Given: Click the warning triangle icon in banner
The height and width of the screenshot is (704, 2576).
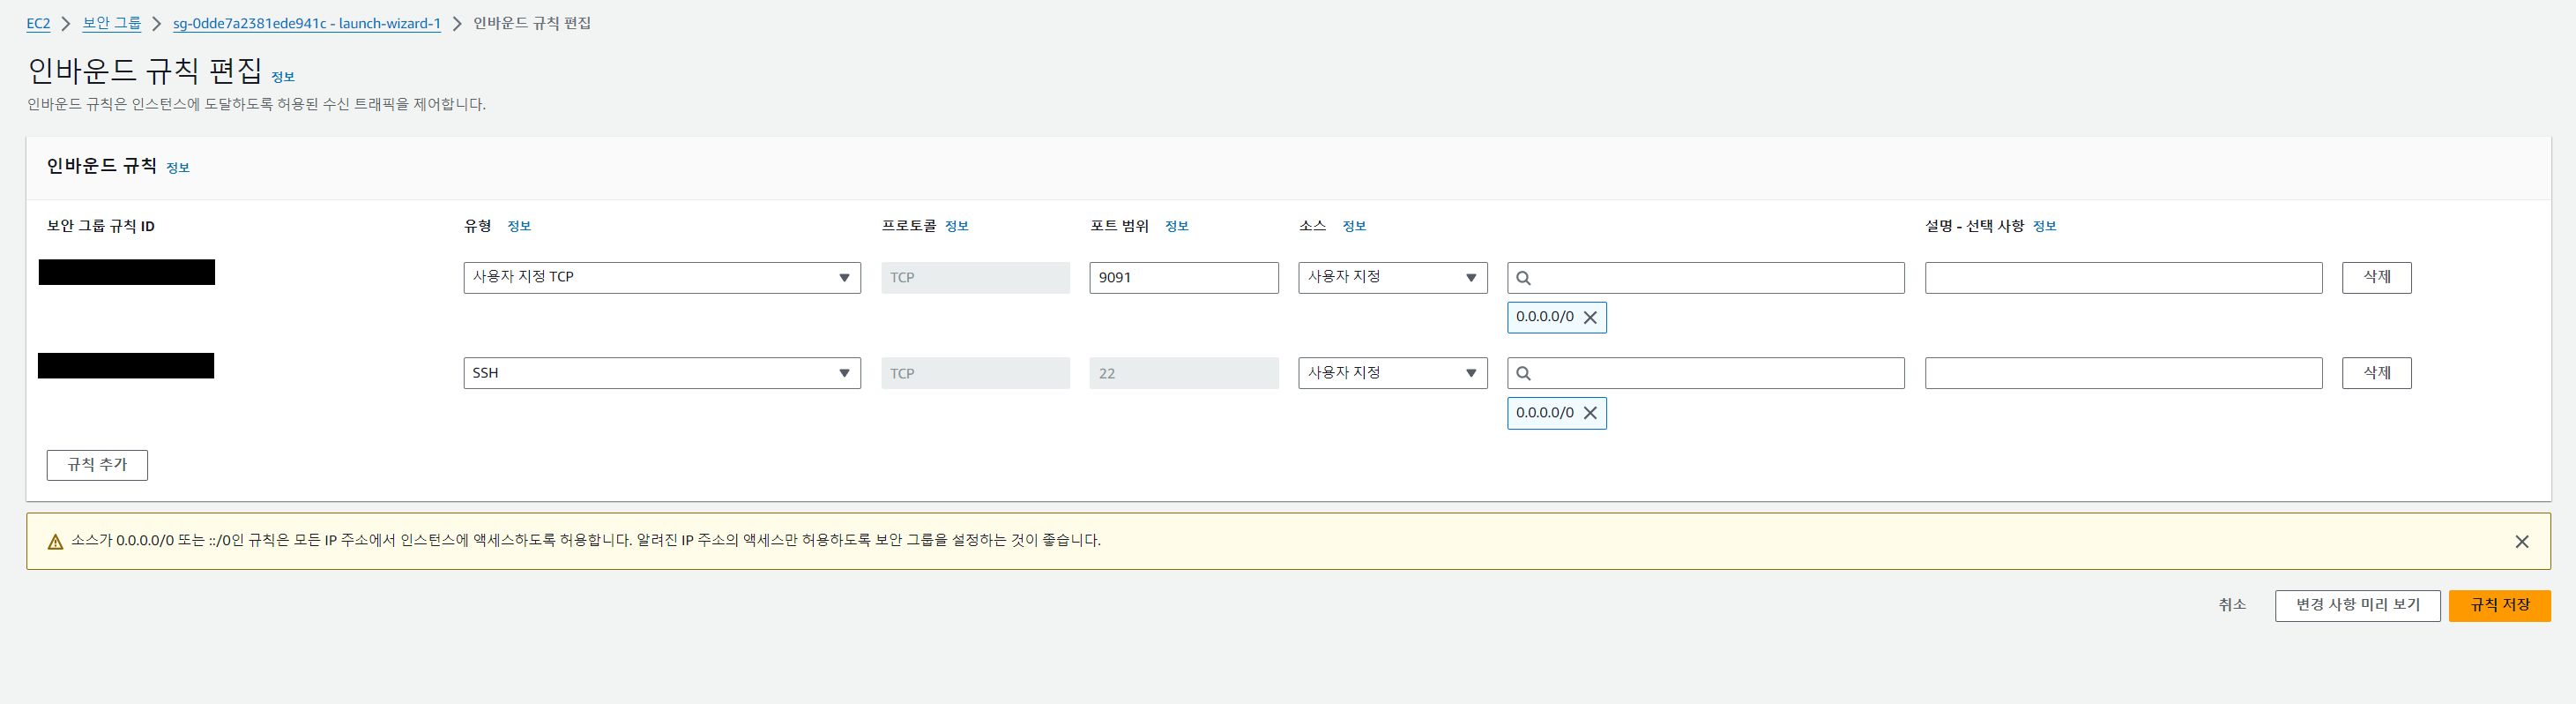Looking at the screenshot, I should [x=55, y=542].
